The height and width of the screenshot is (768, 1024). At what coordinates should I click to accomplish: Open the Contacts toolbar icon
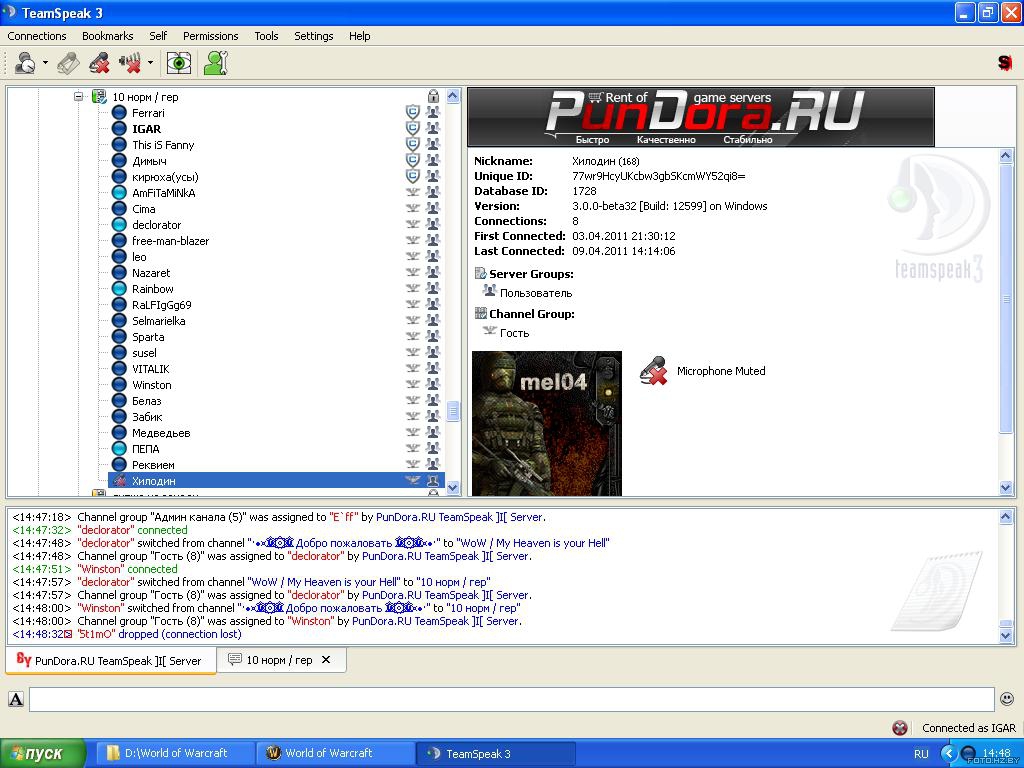[216, 63]
